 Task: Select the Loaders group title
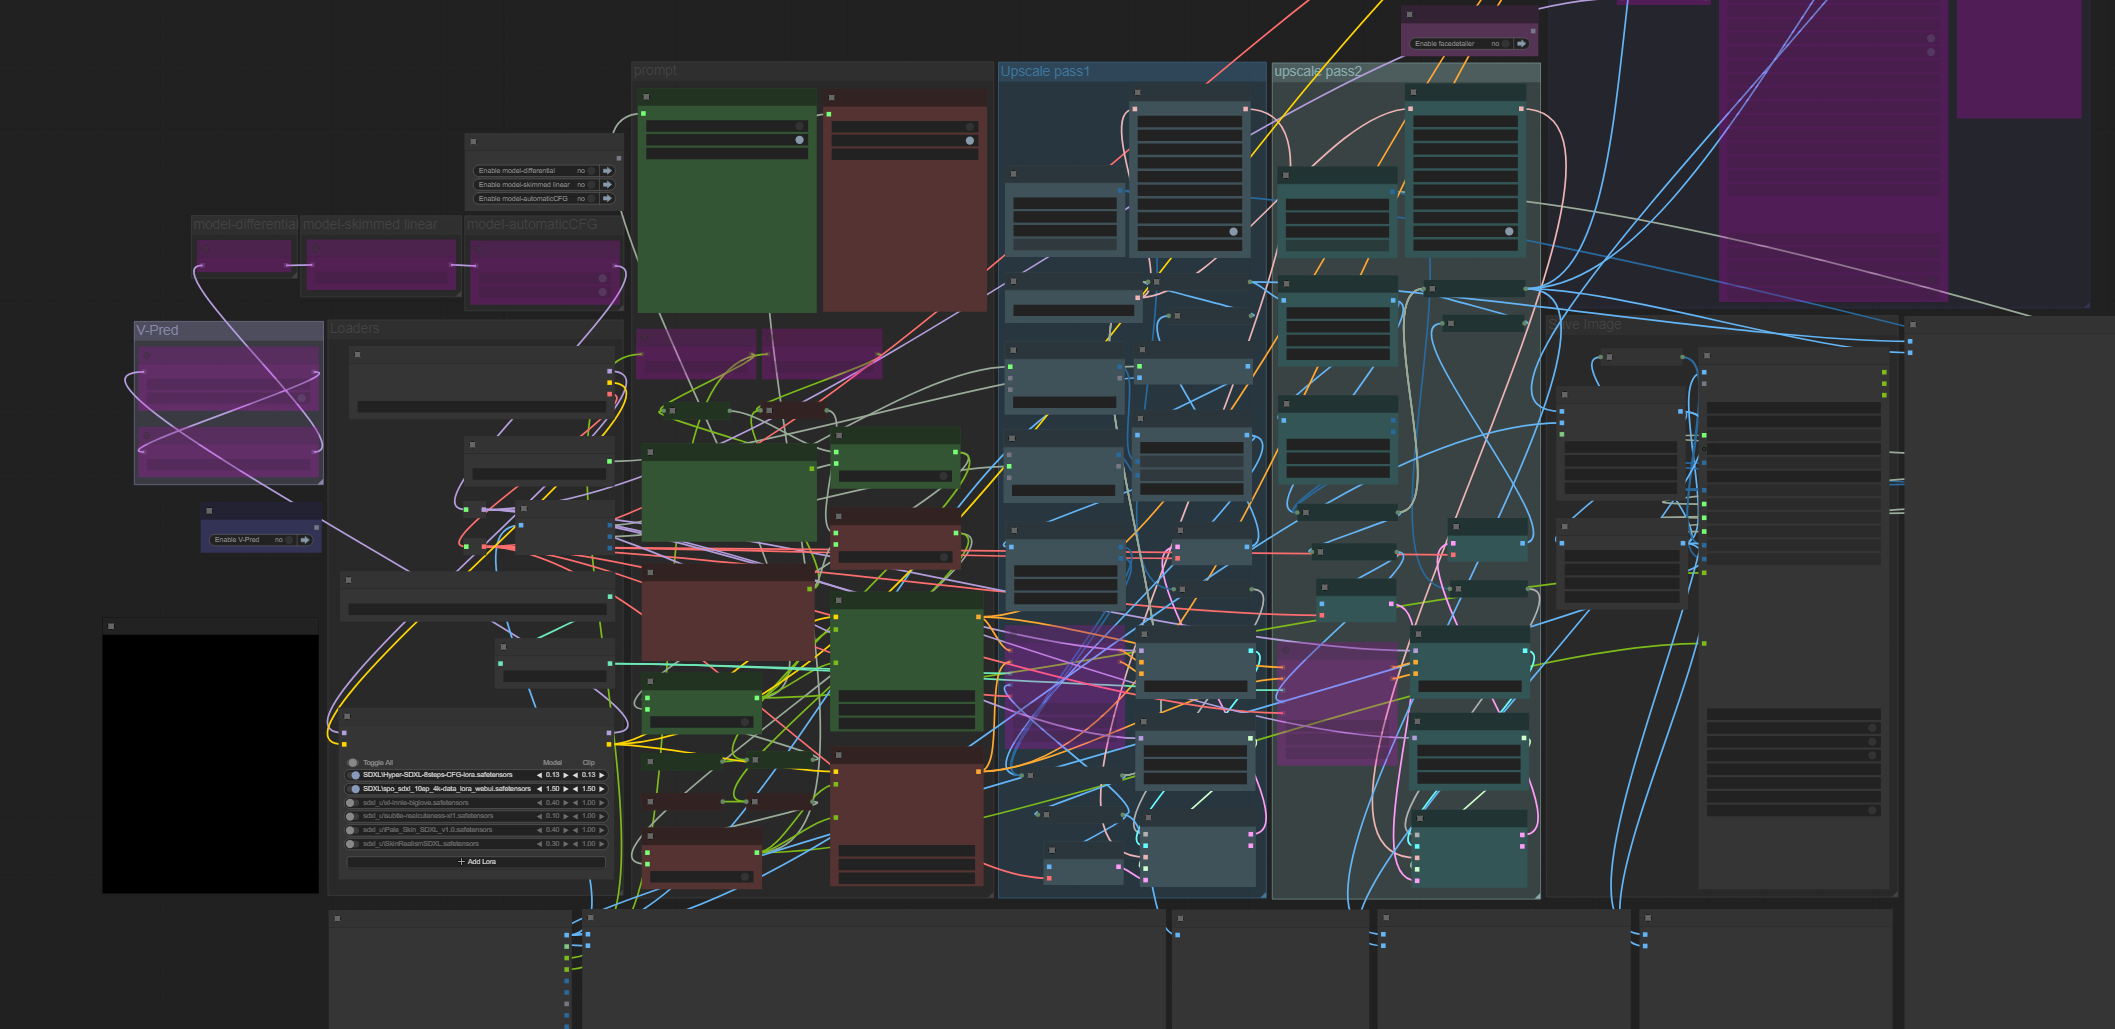[x=355, y=328]
